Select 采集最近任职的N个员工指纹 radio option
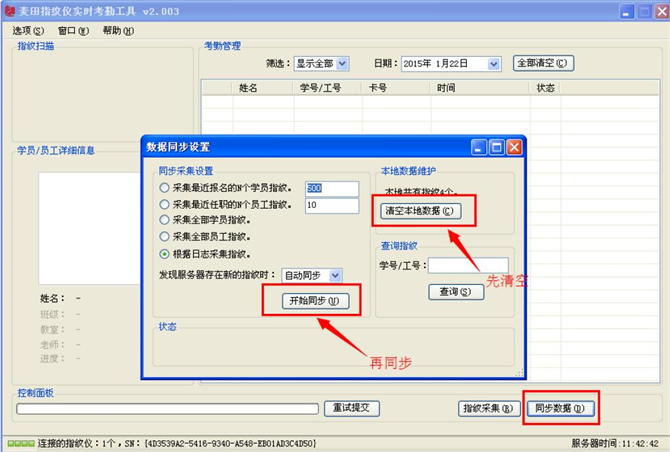This screenshot has height=452, width=670. tap(165, 205)
